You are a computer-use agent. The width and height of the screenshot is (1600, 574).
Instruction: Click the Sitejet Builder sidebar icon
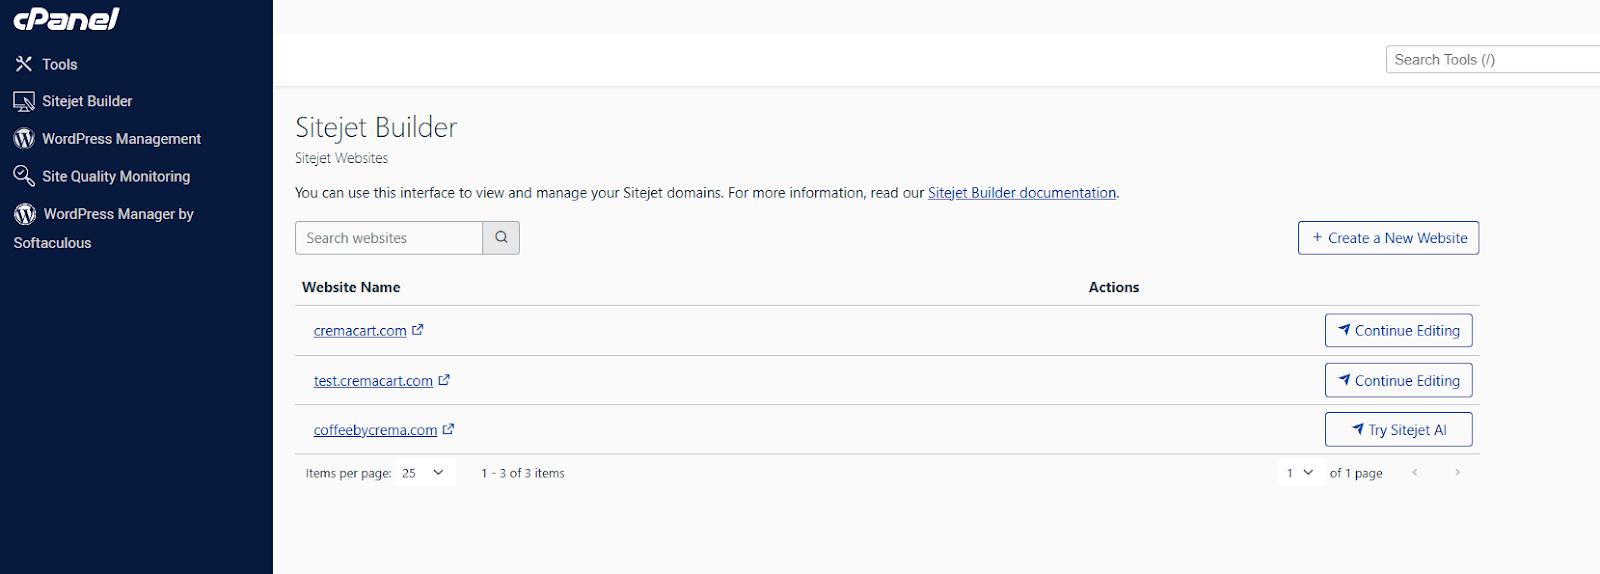[x=24, y=101]
